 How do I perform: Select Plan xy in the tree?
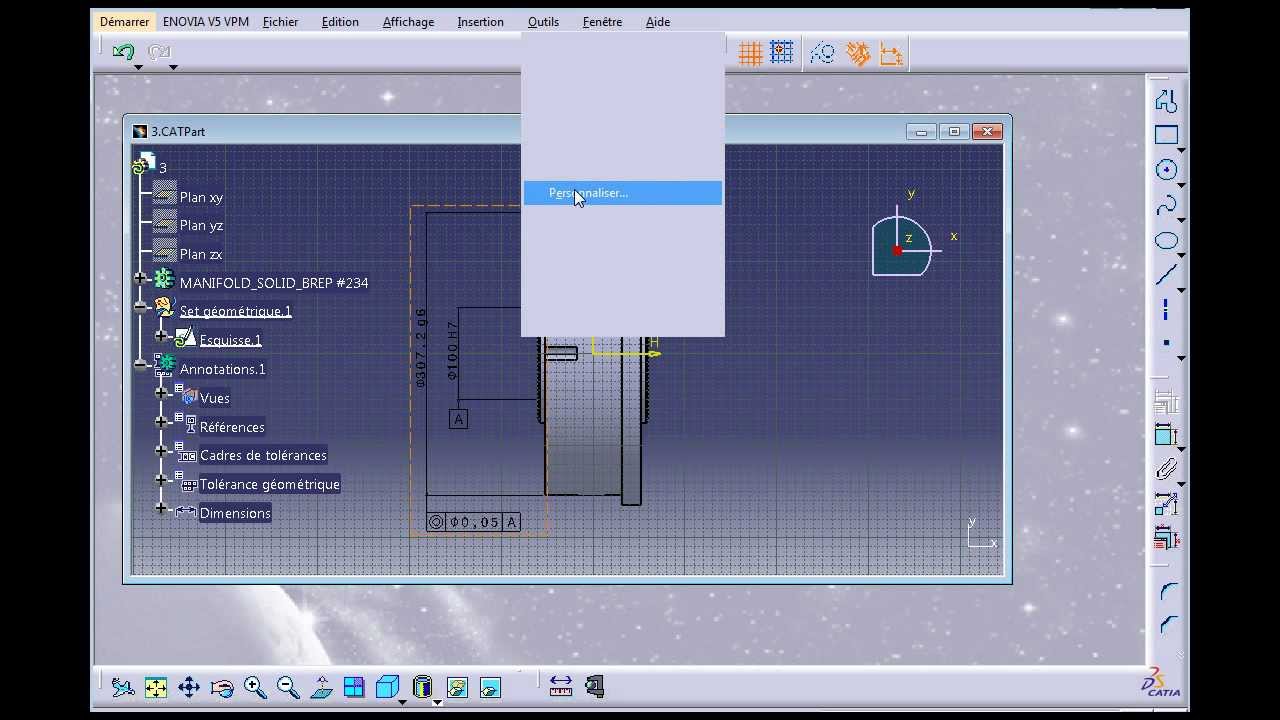[201, 197]
